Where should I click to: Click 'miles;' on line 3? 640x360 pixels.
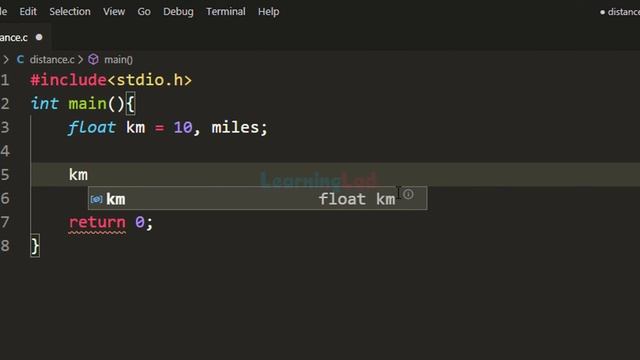point(240,127)
